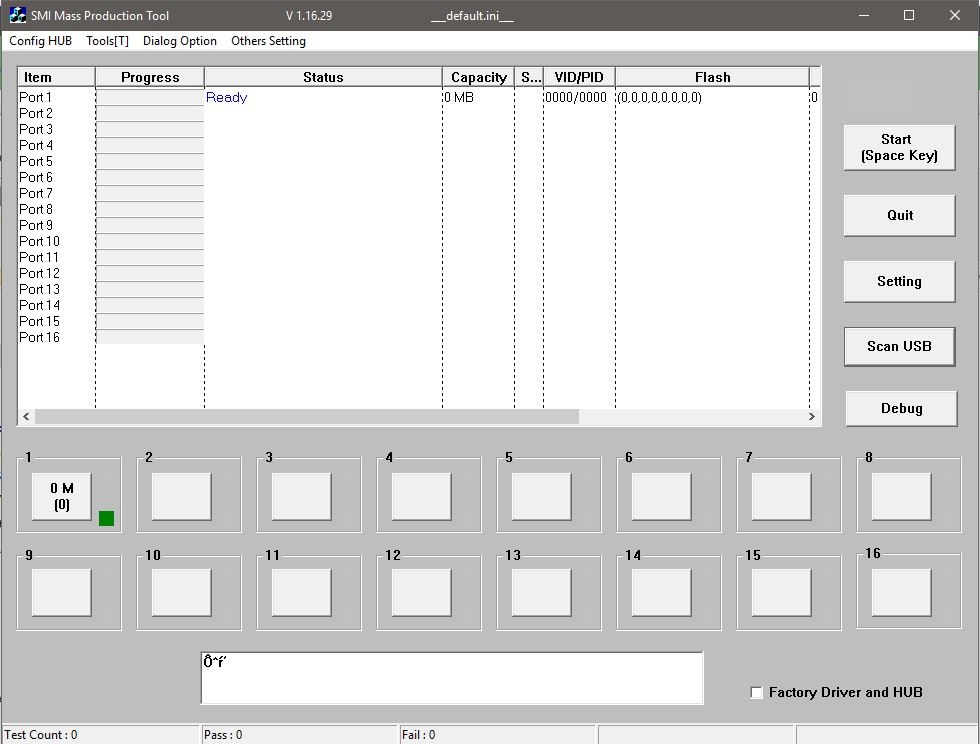Open the Dialog Option menu
Screen dimensions: 980x744
(x=180, y=41)
